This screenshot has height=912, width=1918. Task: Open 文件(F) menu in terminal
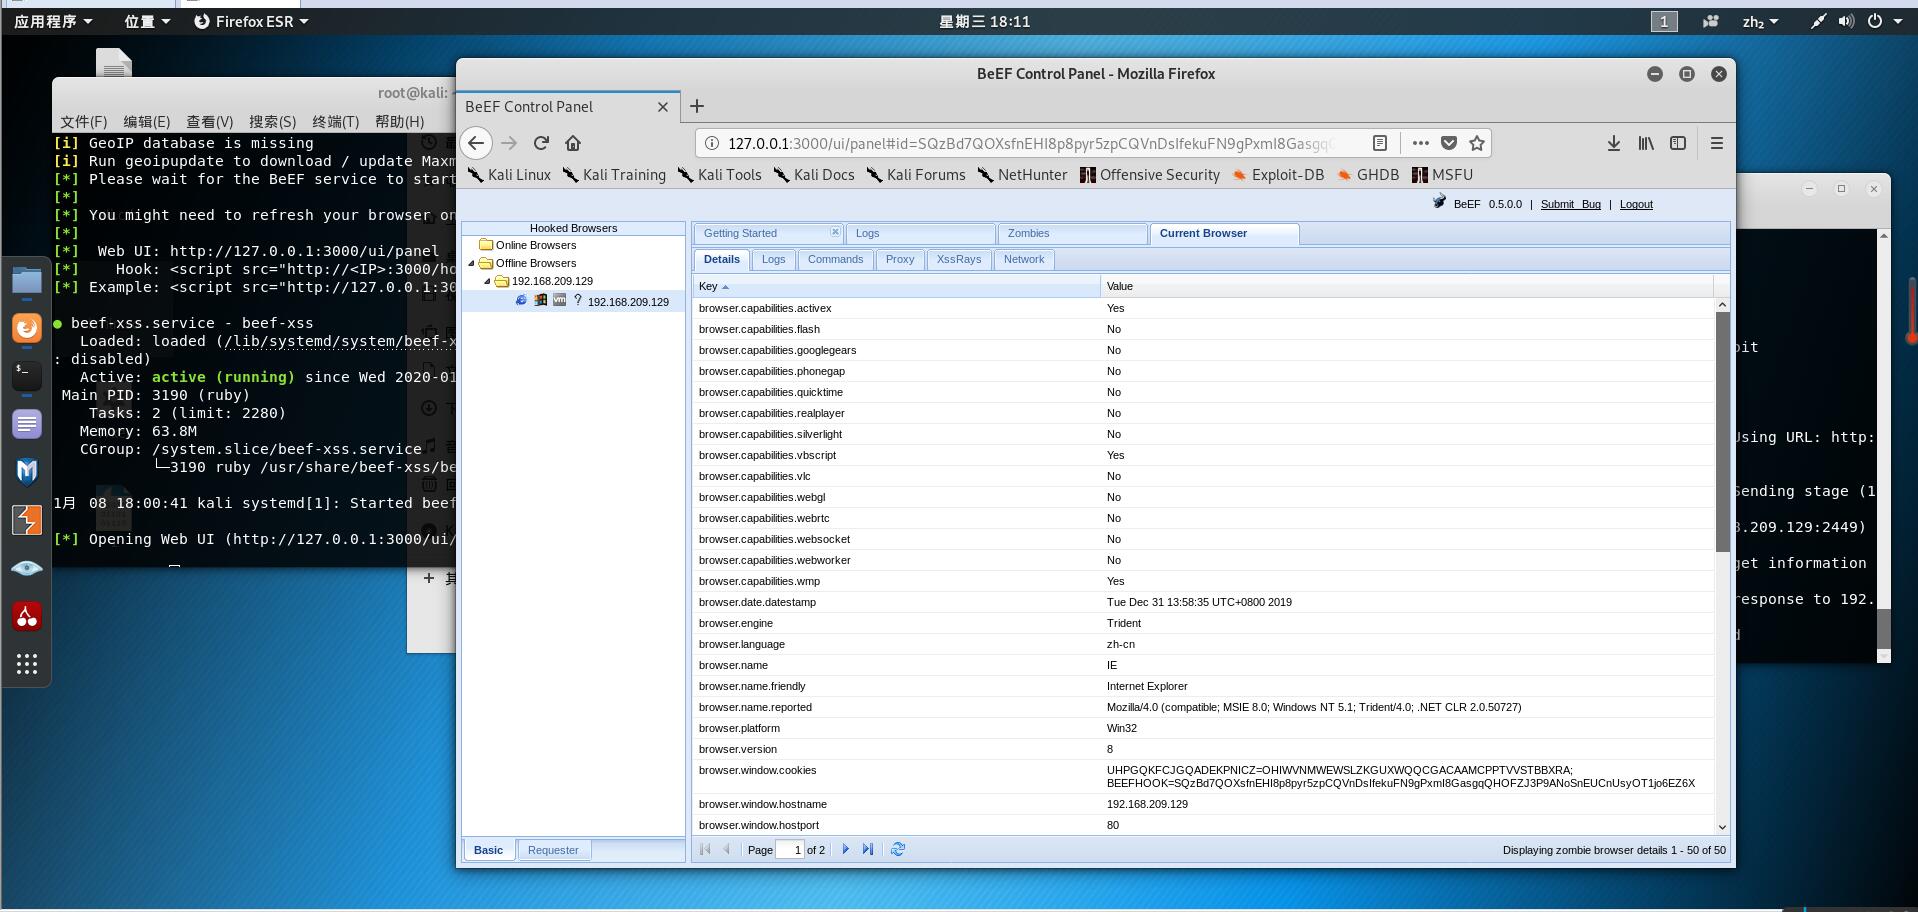tap(84, 121)
